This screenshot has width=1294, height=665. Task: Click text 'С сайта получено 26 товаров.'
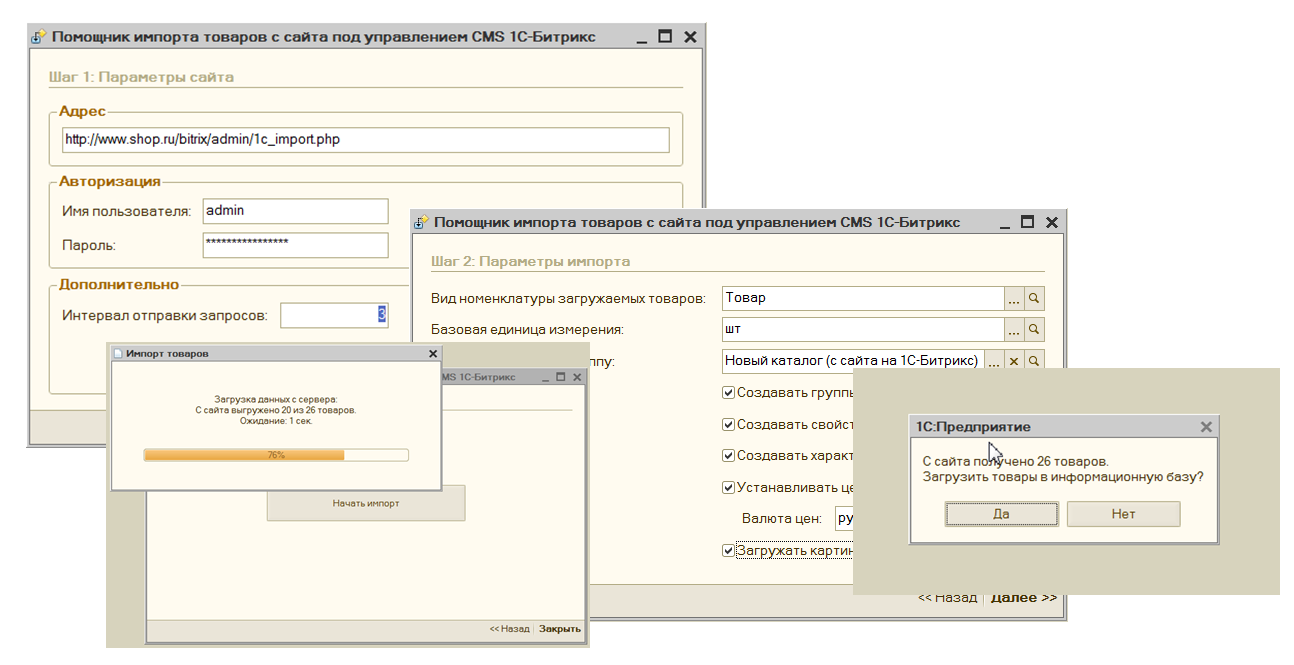pyautogui.click(x=1015, y=462)
